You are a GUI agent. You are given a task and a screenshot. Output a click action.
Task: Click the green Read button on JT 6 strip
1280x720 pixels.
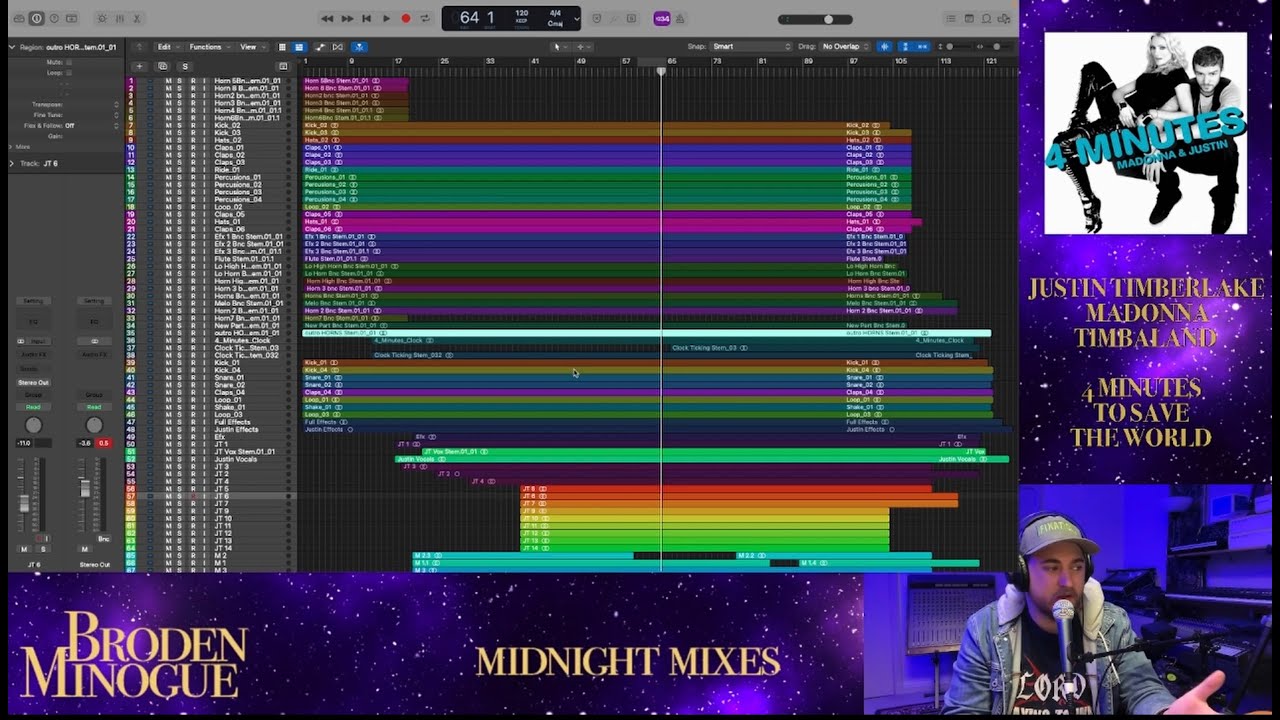[x=33, y=407]
